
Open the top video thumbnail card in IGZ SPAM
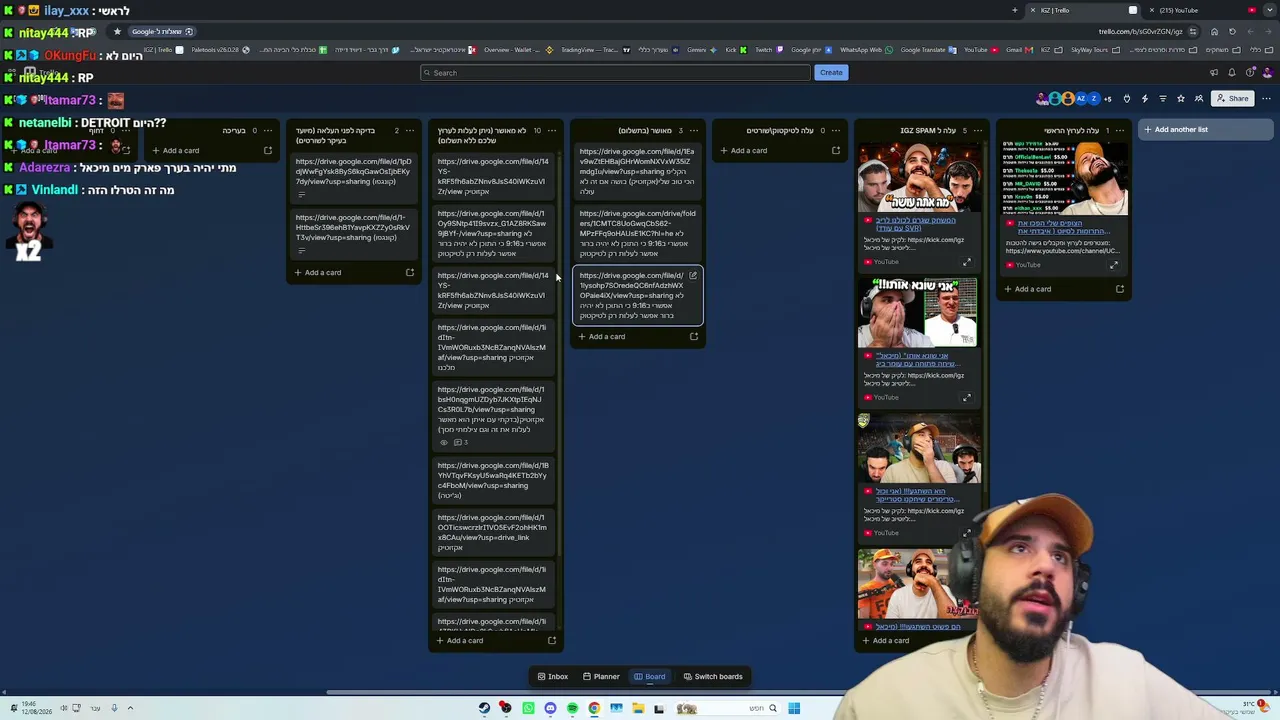coord(918,206)
